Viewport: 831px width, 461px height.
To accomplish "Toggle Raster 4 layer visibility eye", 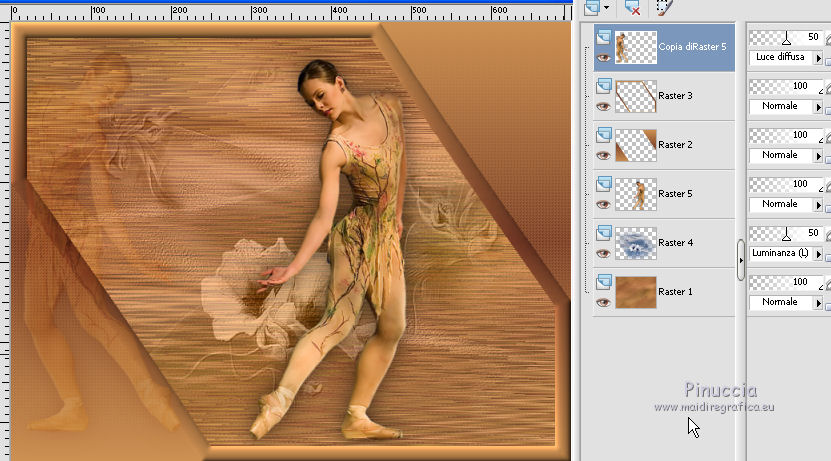I will [603, 254].
